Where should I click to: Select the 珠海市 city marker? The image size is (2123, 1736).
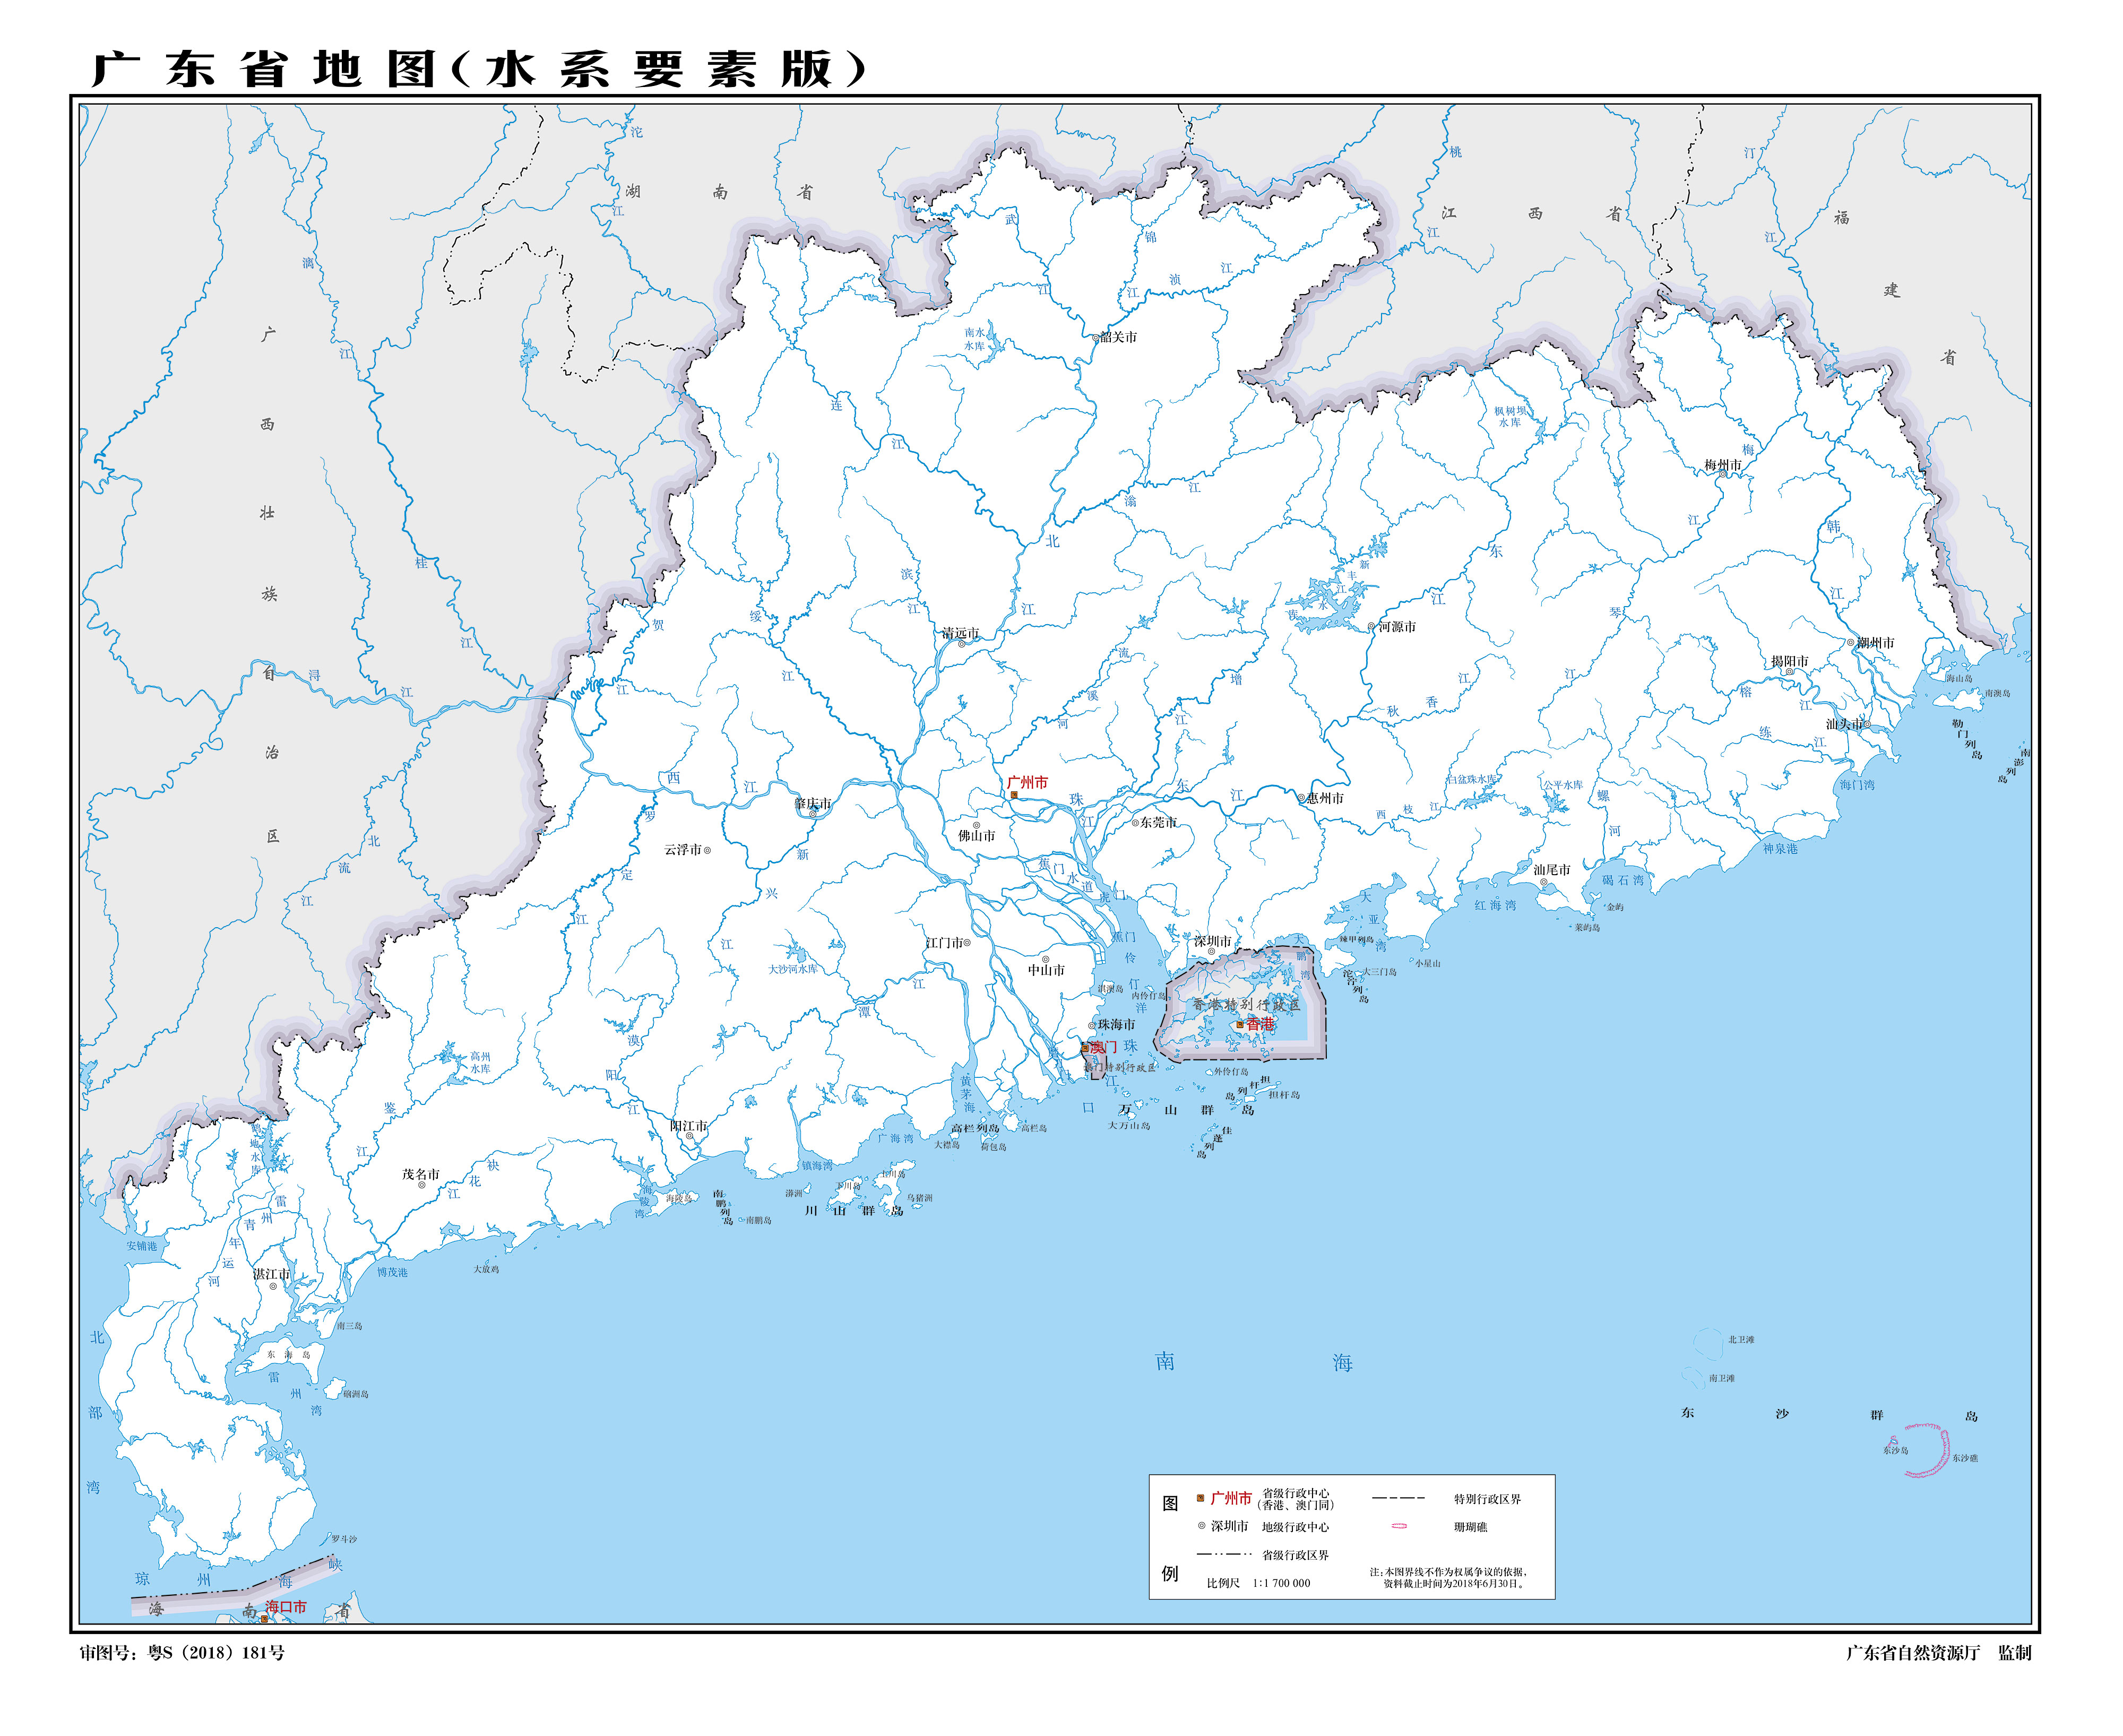click(x=1092, y=1026)
